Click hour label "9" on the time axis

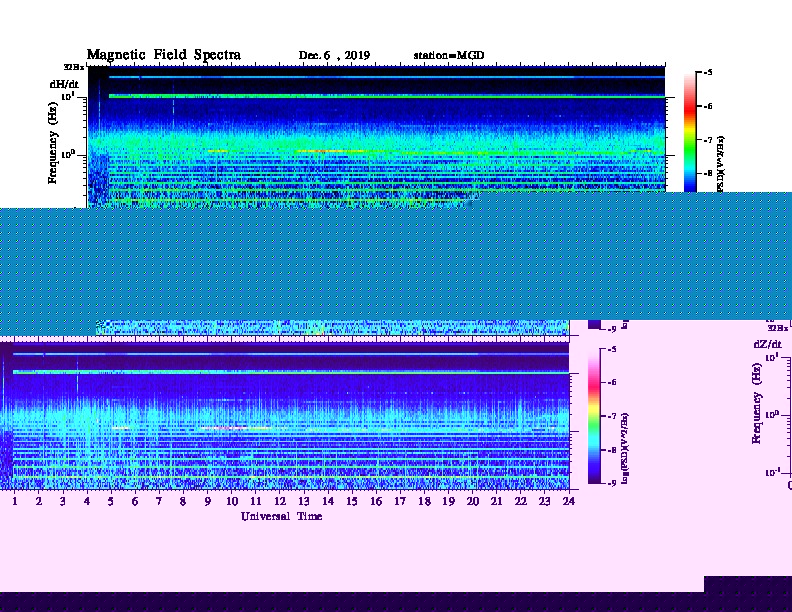coord(207,501)
